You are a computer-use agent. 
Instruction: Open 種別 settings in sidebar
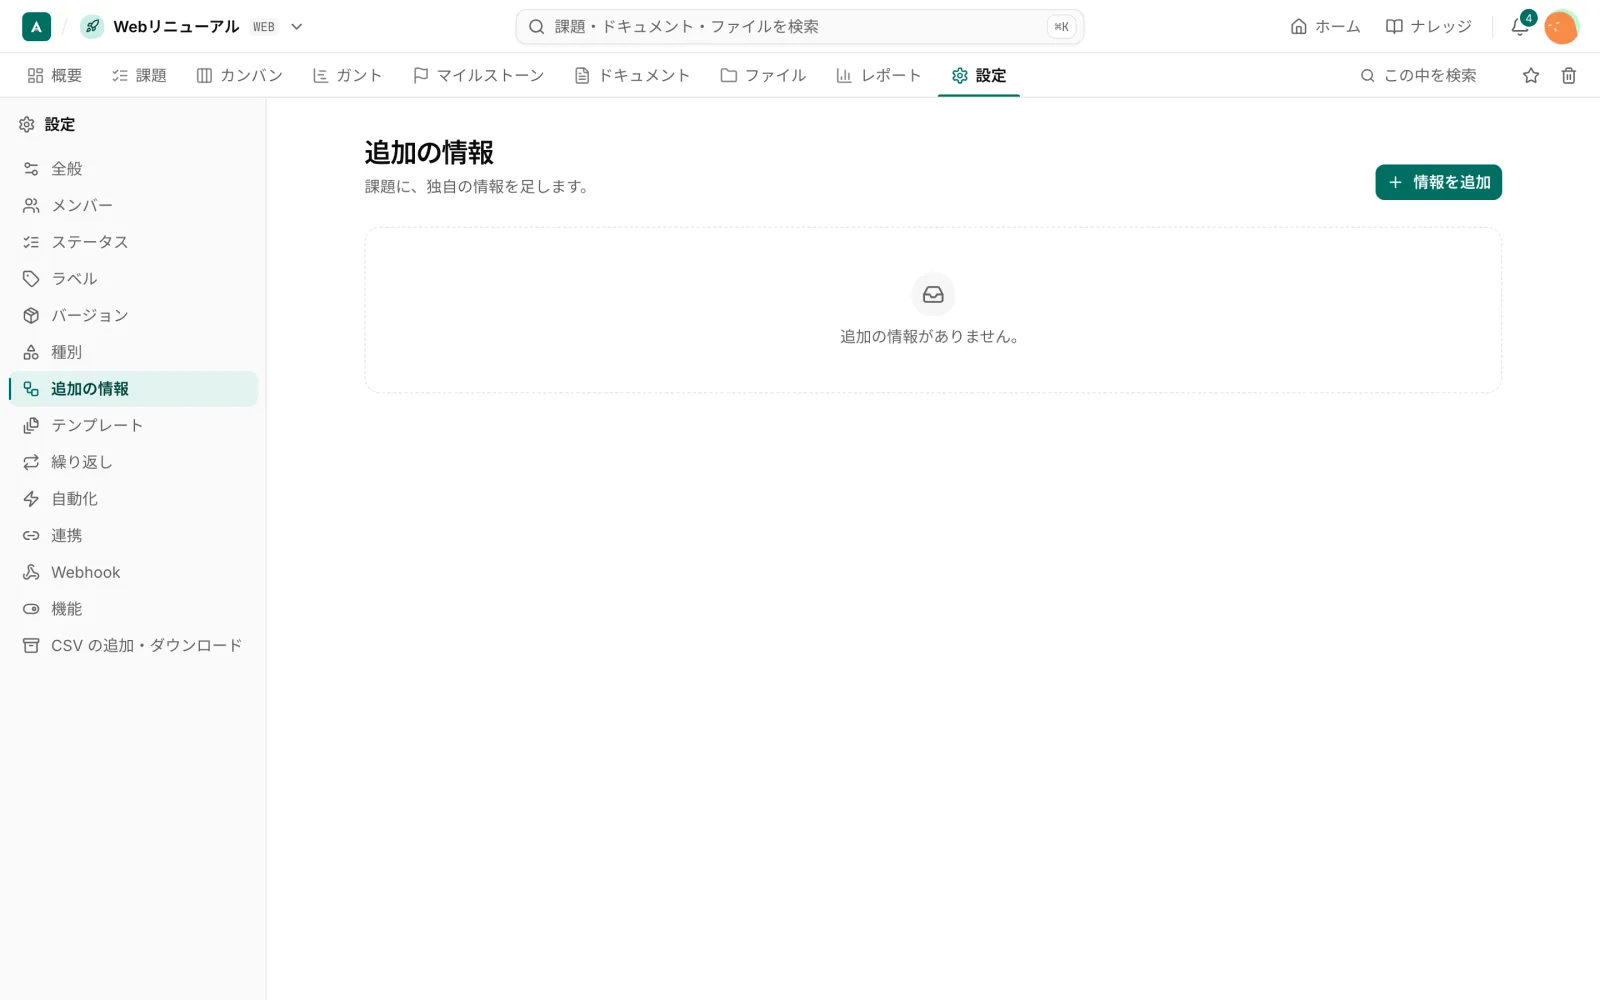[133, 352]
